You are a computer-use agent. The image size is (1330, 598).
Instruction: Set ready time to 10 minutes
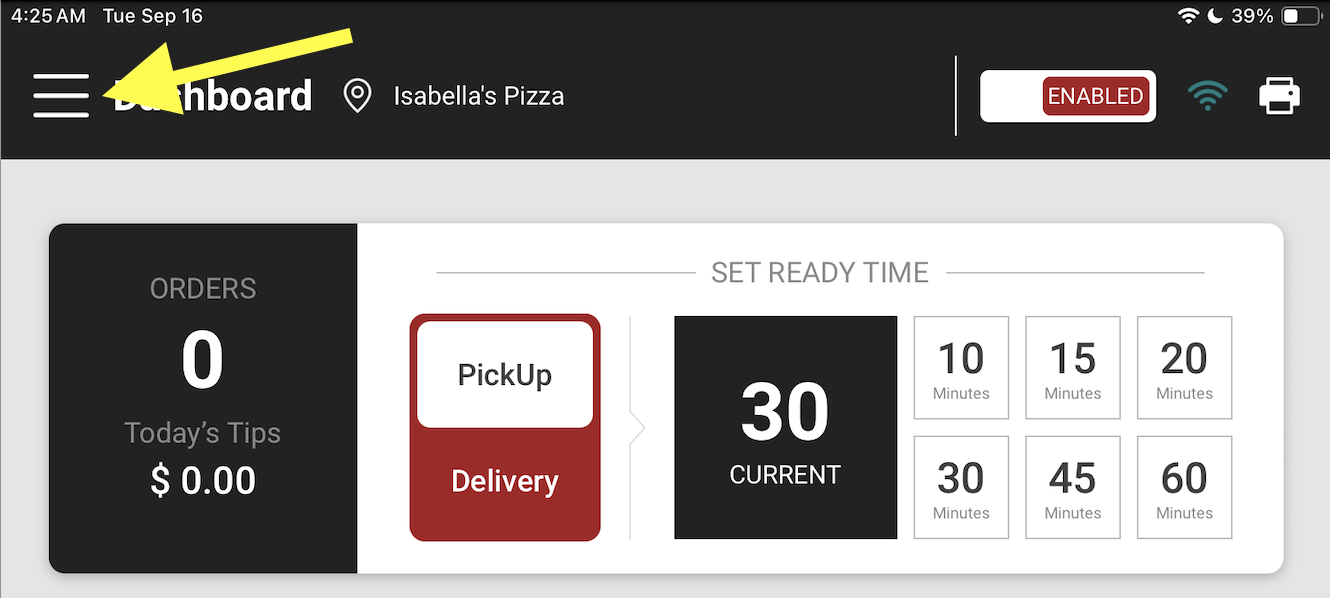click(961, 368)
